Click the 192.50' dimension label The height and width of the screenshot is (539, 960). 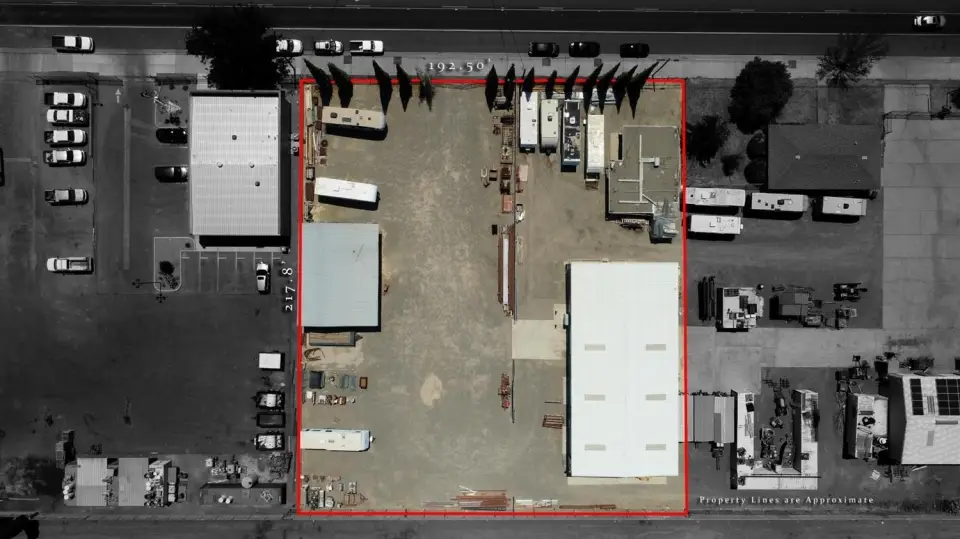click(457, 66)
